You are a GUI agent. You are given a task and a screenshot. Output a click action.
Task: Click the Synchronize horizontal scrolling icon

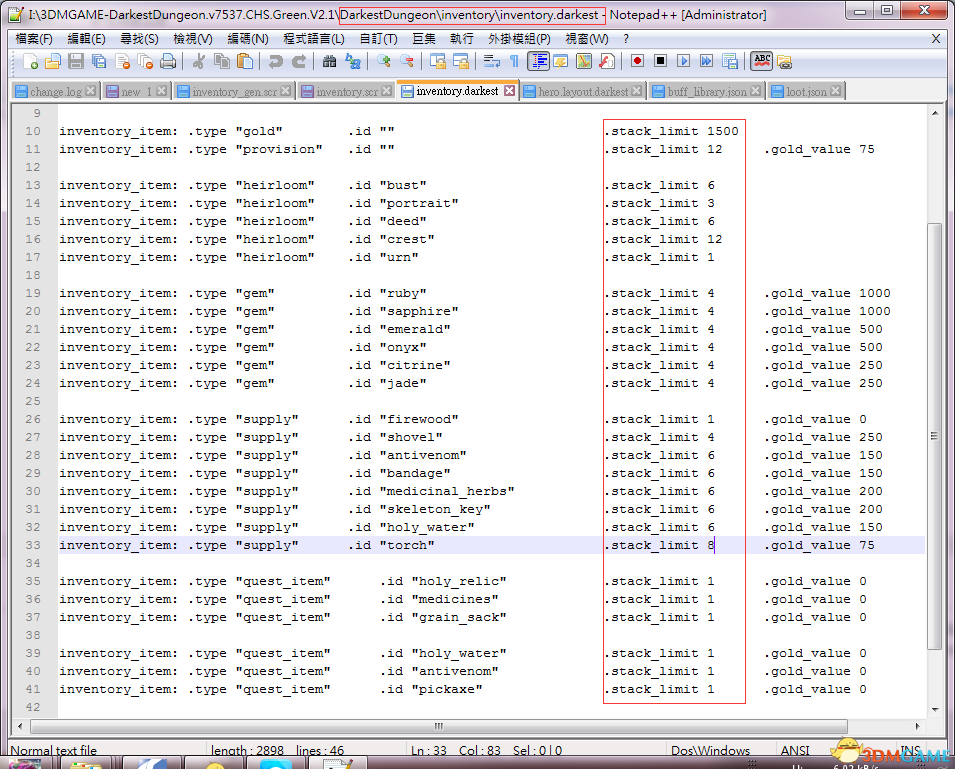[x=460, y=61]
